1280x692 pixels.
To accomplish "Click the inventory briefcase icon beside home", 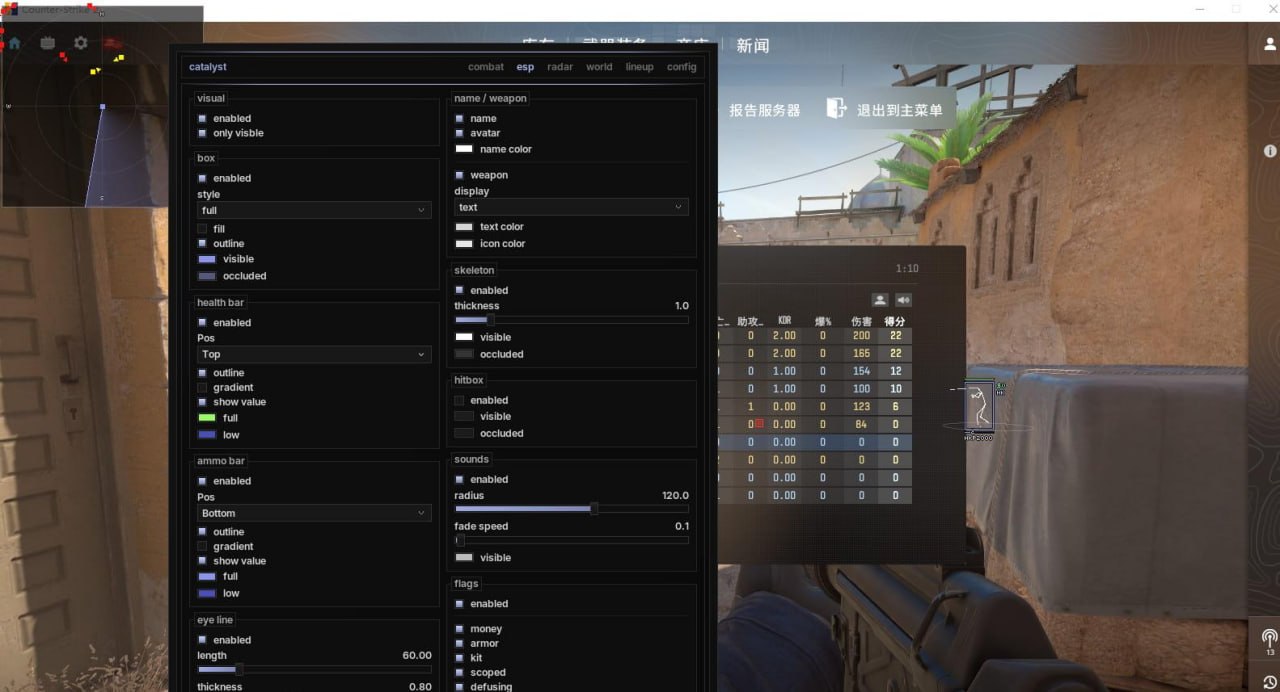I will click(x=47, y=43).
